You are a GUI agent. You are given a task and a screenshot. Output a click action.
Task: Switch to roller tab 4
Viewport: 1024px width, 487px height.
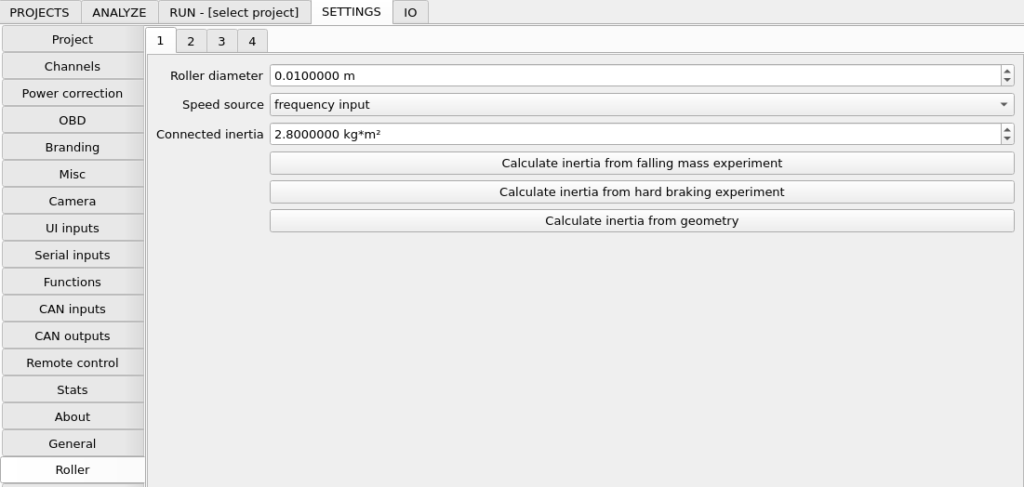click(252, 41)
